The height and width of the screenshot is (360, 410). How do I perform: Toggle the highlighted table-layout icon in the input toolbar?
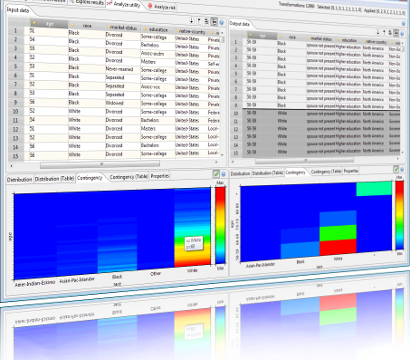tap(214, 22)
